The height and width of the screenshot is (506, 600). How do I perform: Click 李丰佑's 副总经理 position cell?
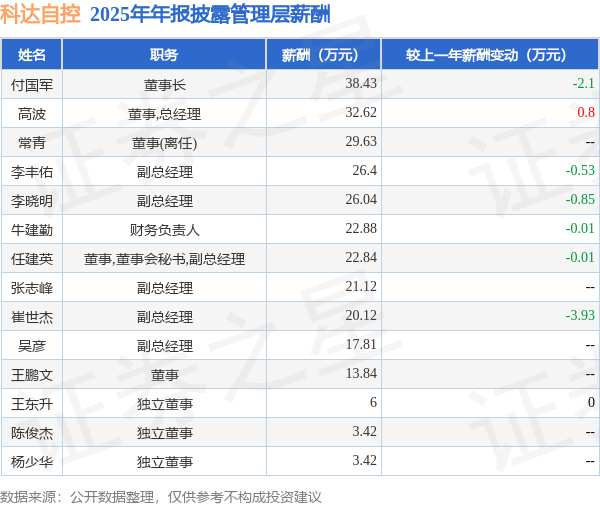[165, 172]
